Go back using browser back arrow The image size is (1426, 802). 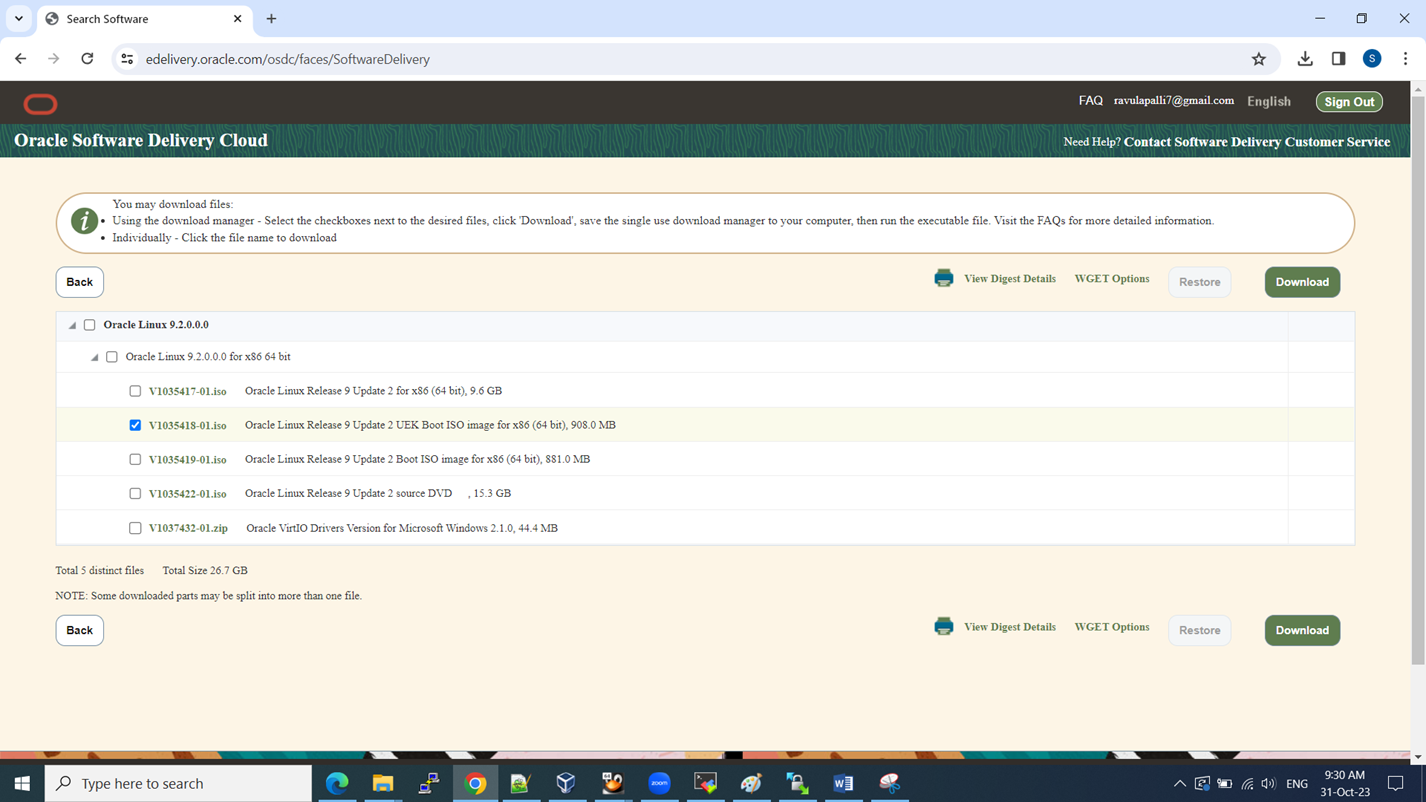point(21,59)
